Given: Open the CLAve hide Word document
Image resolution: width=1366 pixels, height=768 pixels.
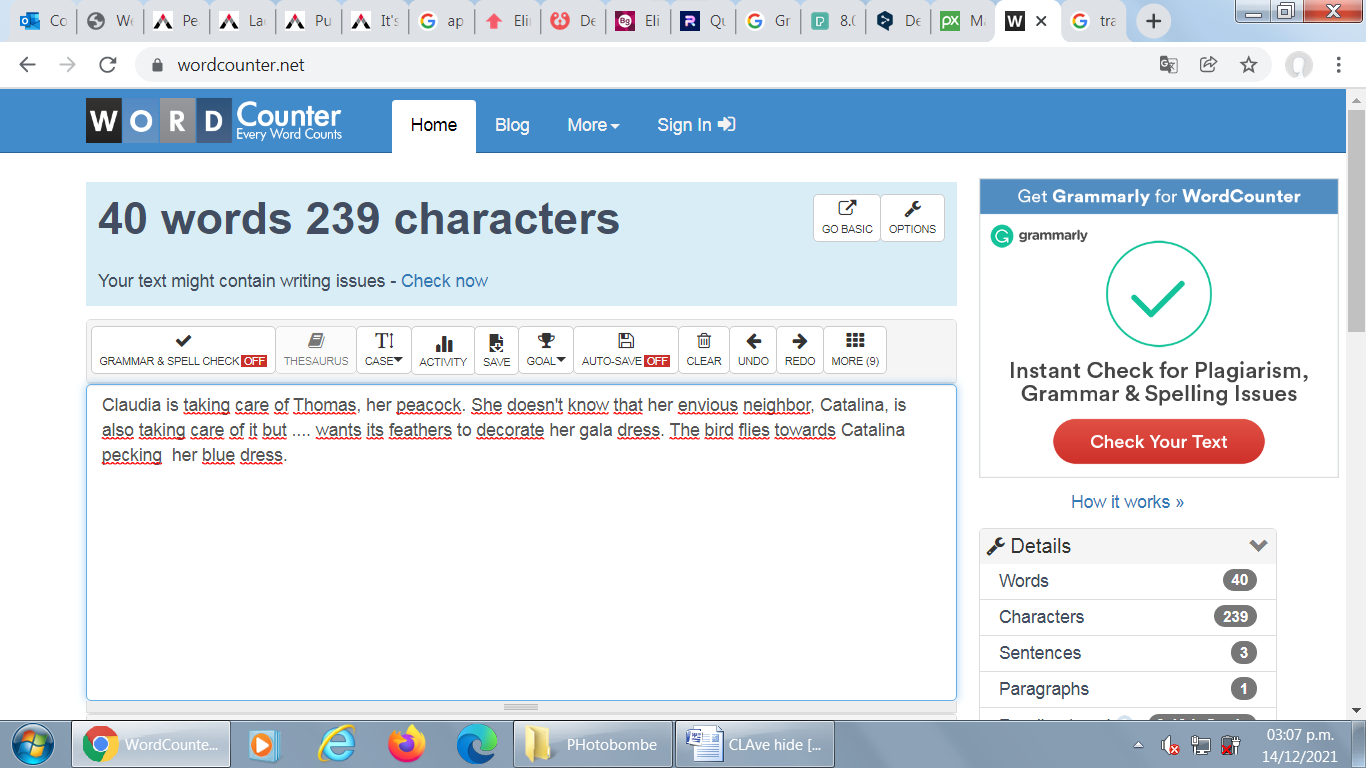Looking at the screenshot, I should point(754,744).
